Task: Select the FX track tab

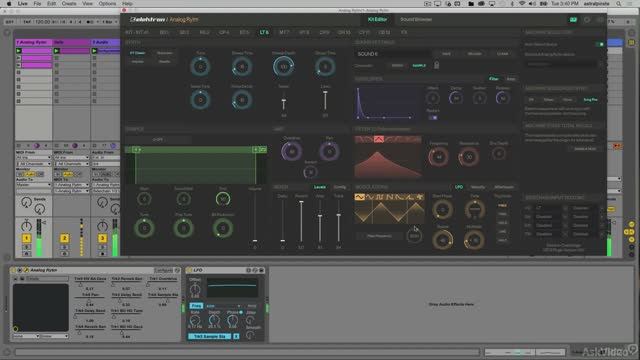Action: (404, 32)
